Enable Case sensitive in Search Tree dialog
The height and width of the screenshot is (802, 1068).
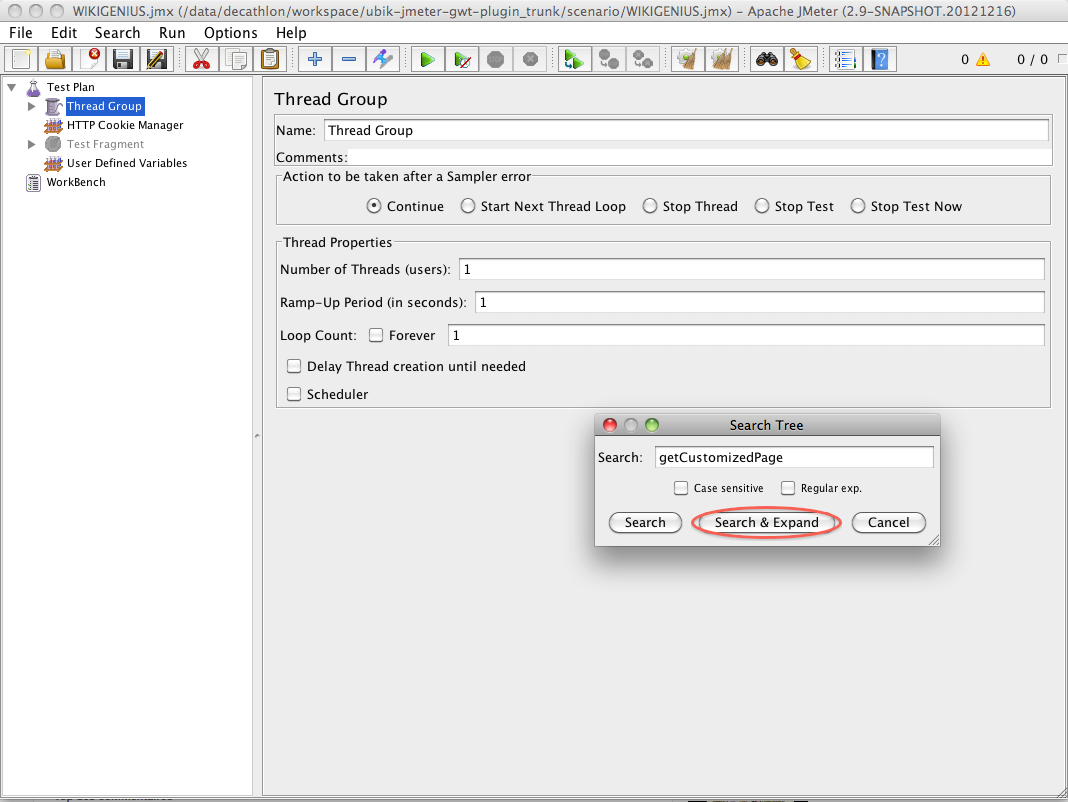(x=681, y=488)
